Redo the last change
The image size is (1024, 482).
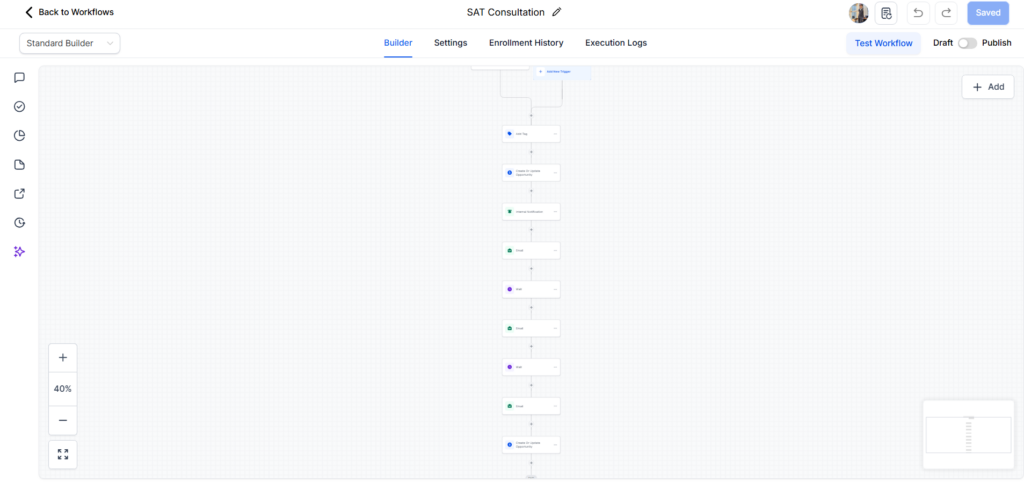(x=946, y=13)
